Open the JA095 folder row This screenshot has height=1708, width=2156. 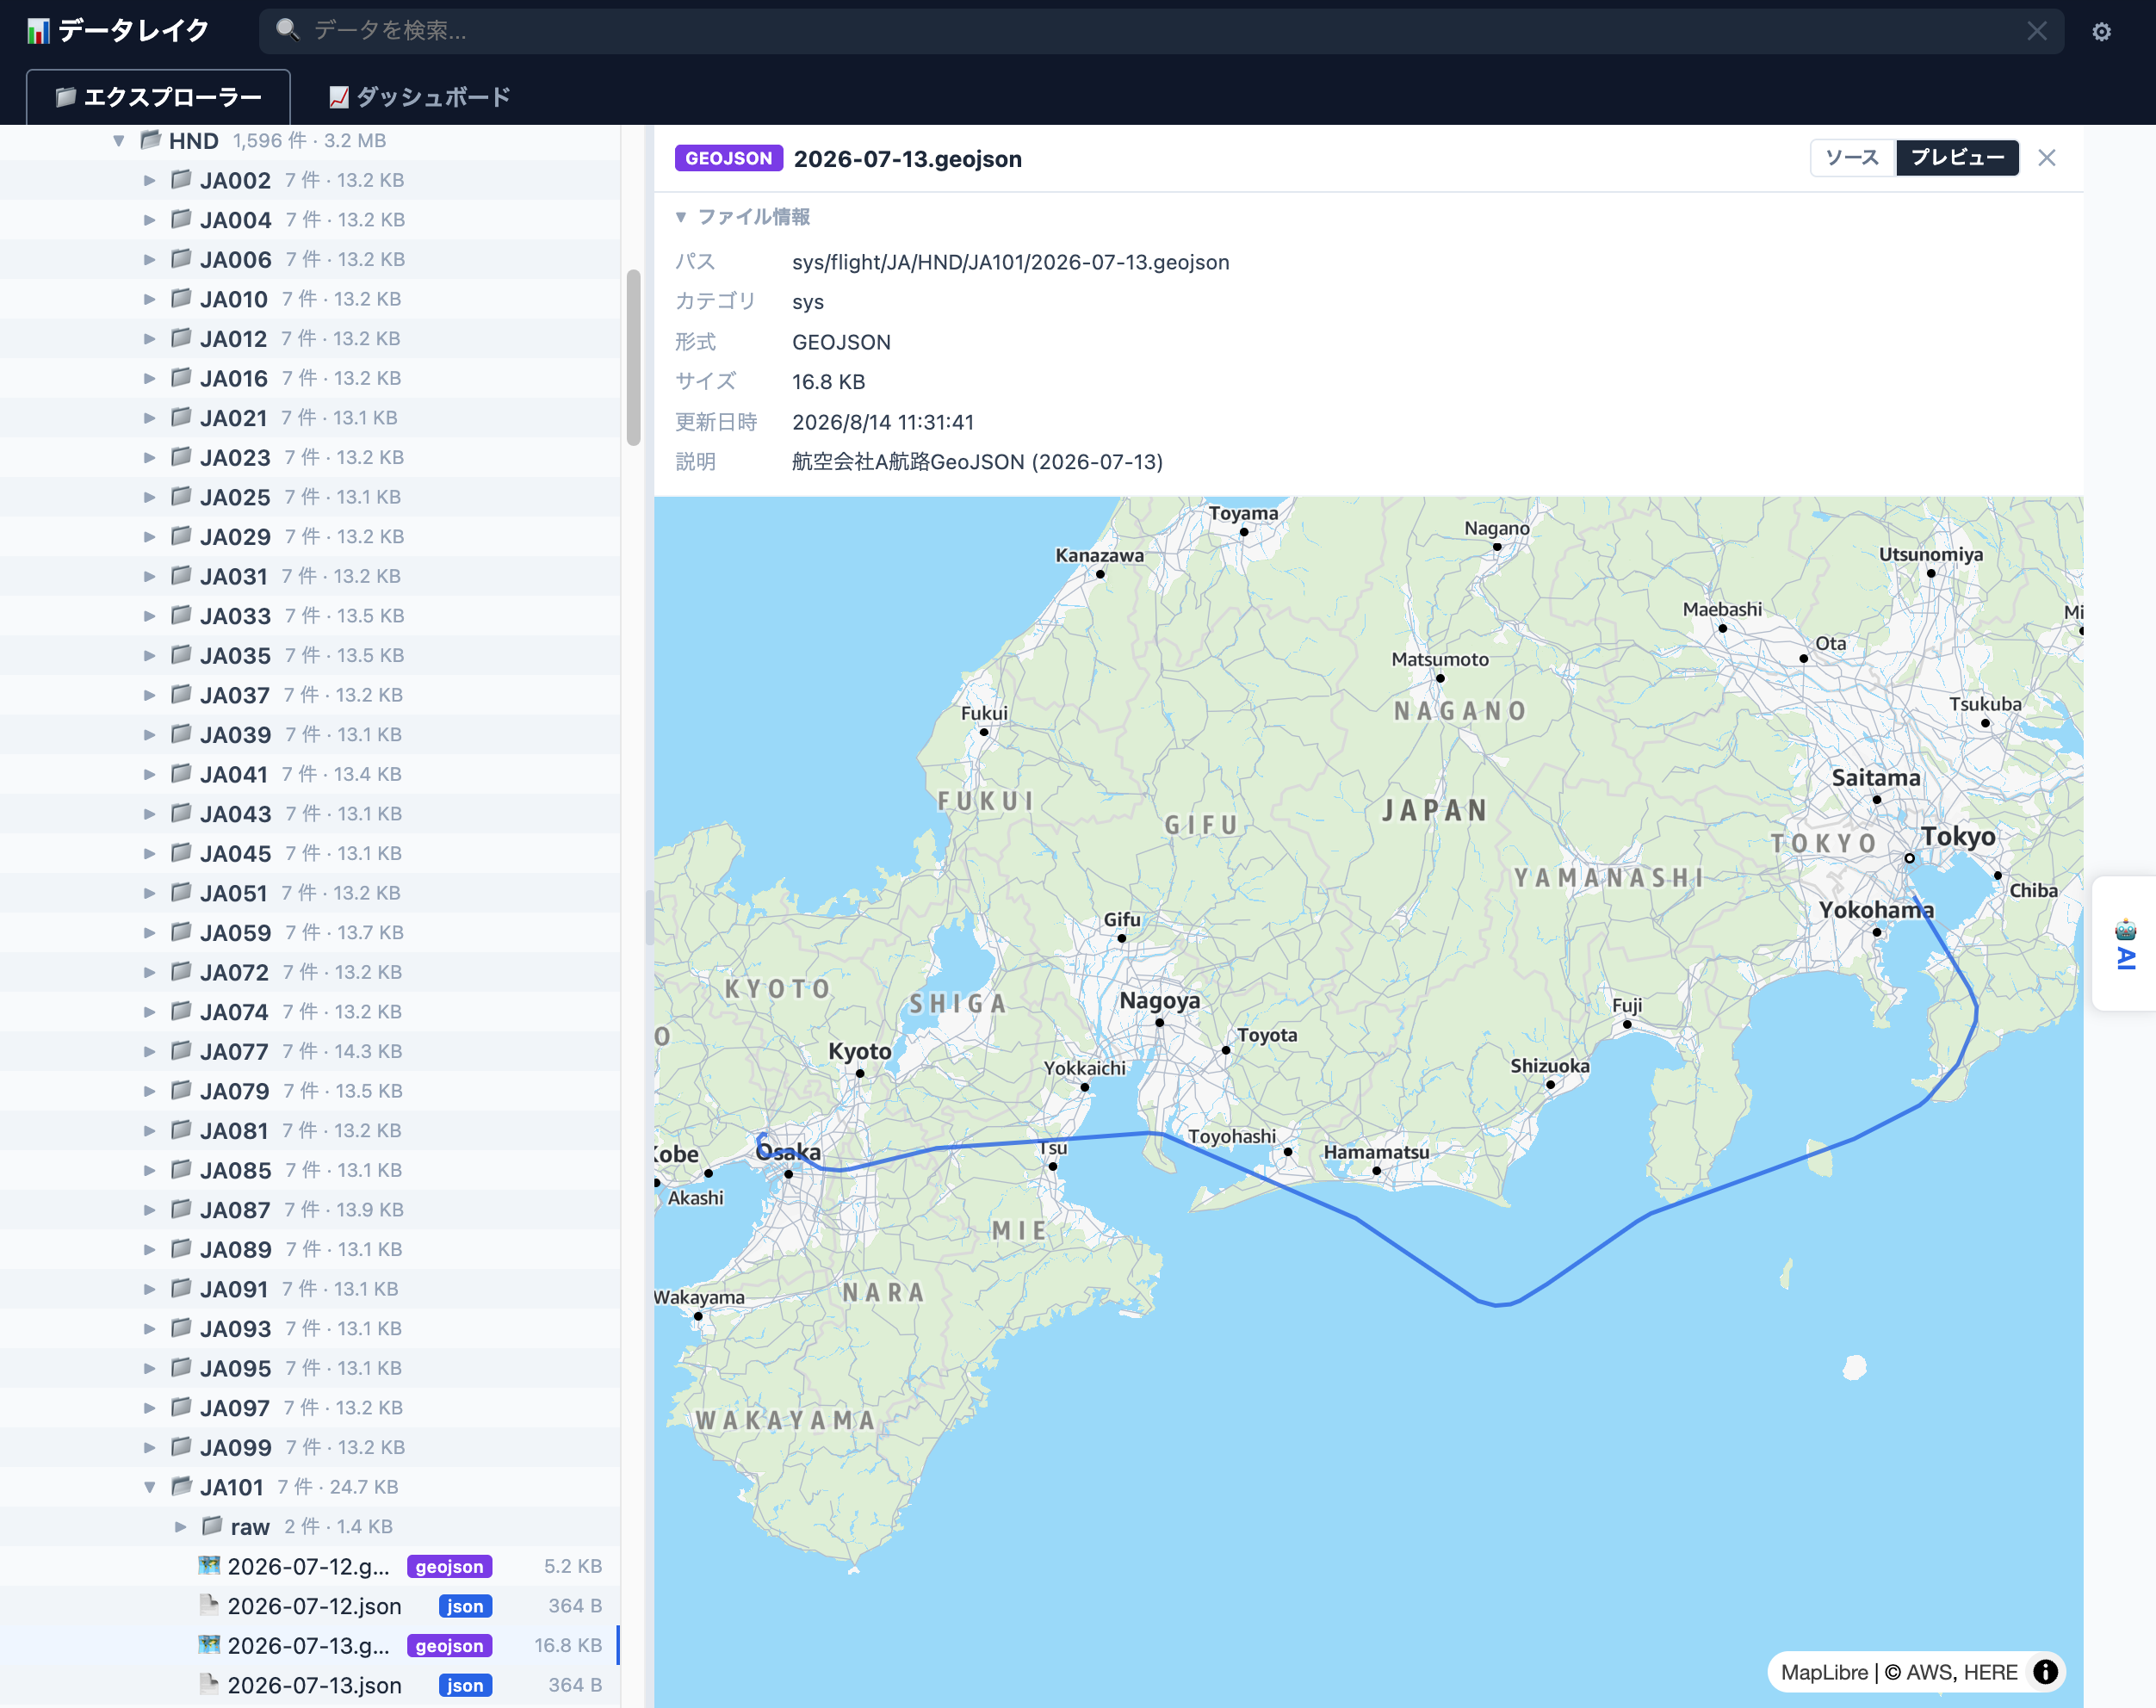click(310, 1368)
